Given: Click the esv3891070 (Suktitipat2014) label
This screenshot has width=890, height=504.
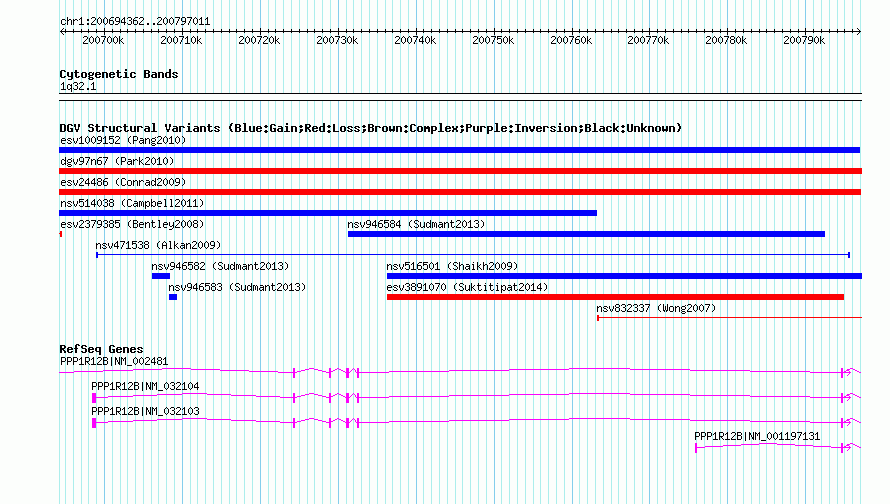Looking at the screenshot, I should 467,287.
